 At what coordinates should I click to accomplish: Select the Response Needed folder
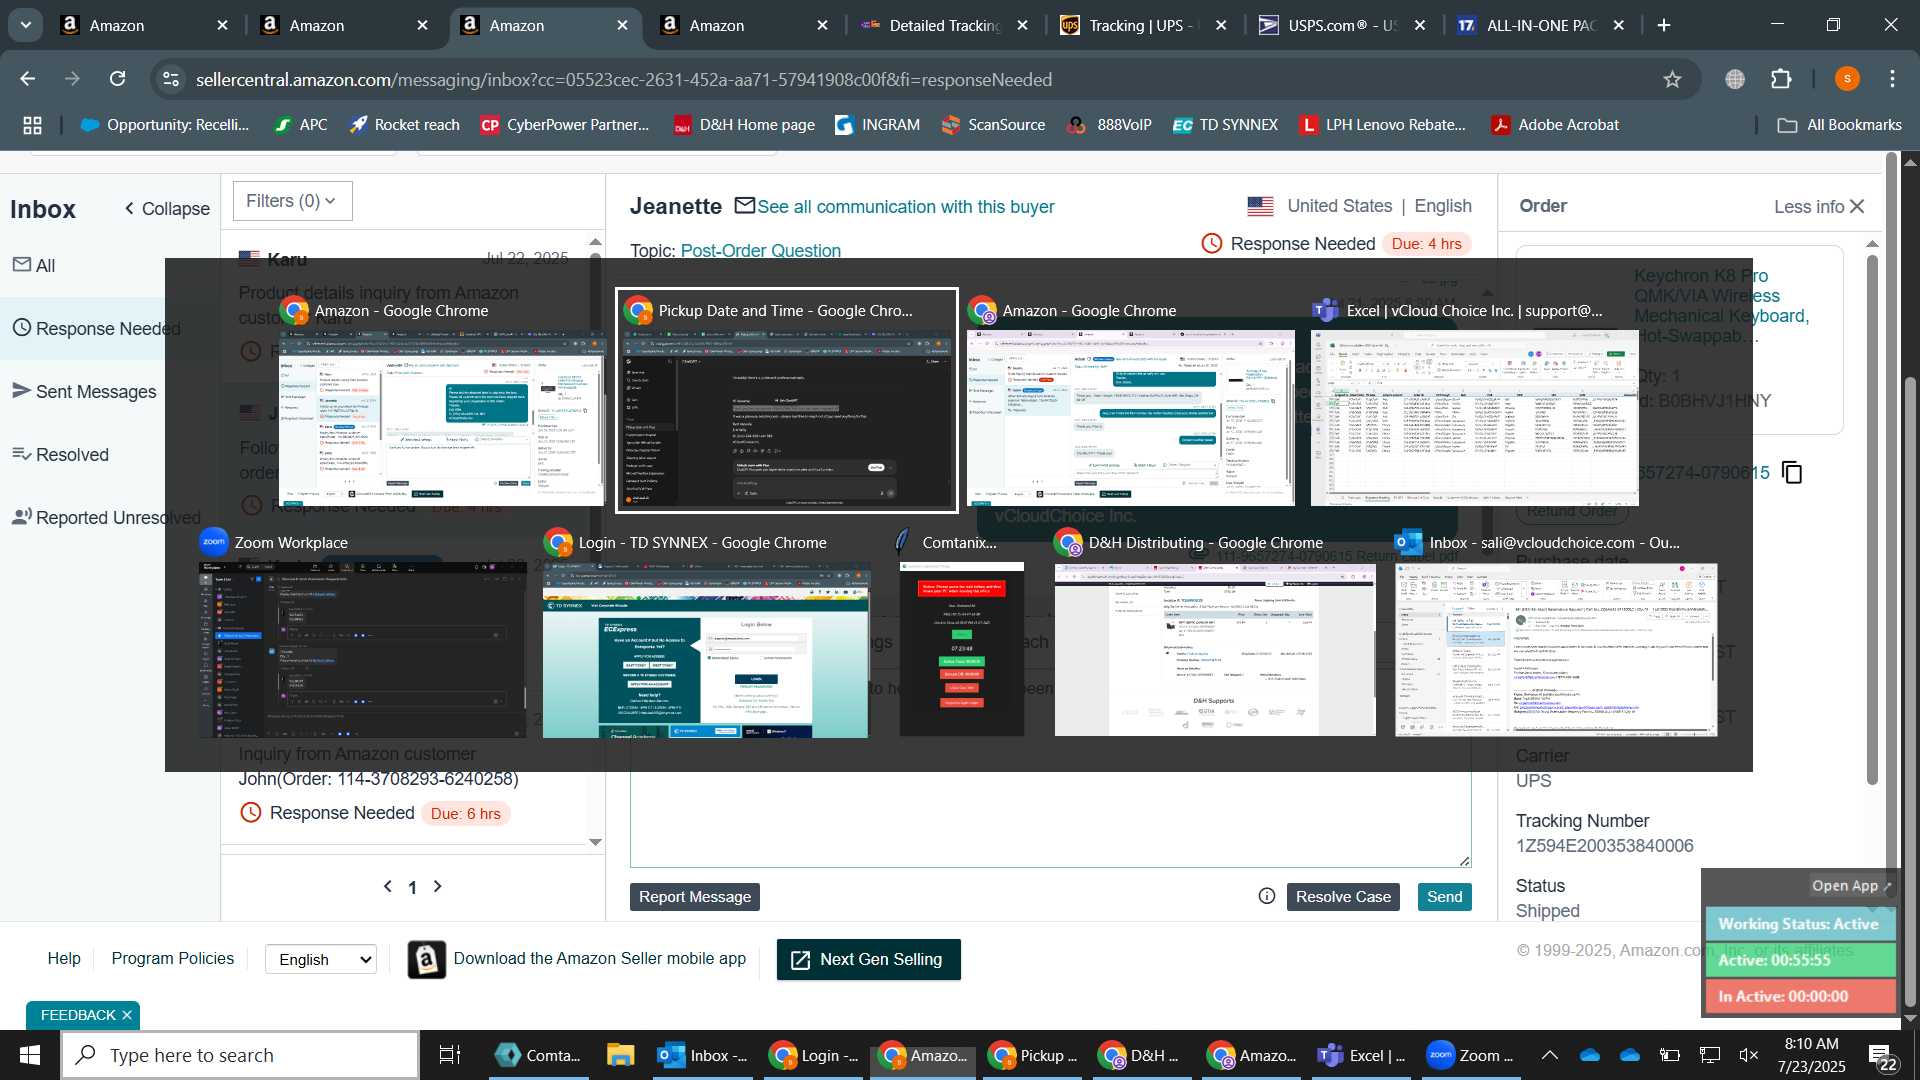tap(97, 328)
